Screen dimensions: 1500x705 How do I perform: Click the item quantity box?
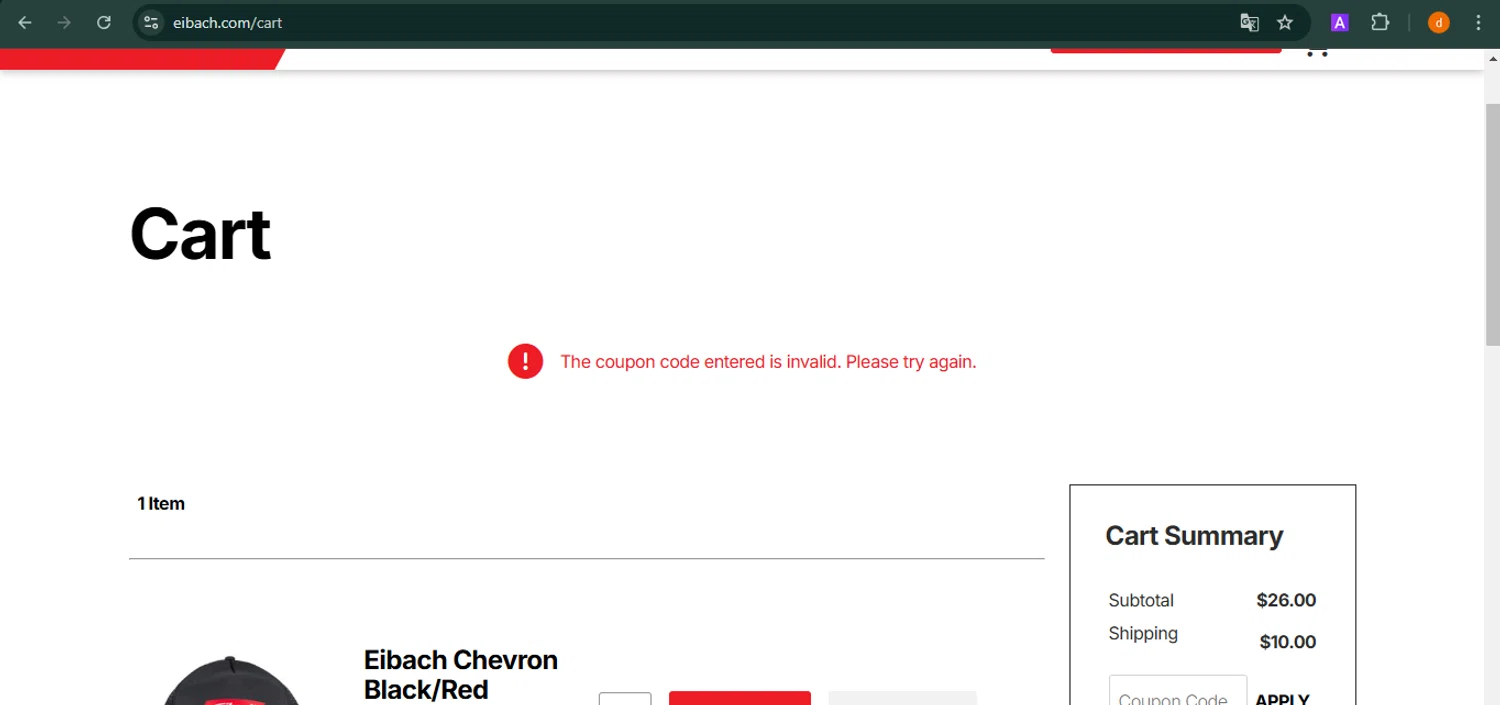coord(625,698)
